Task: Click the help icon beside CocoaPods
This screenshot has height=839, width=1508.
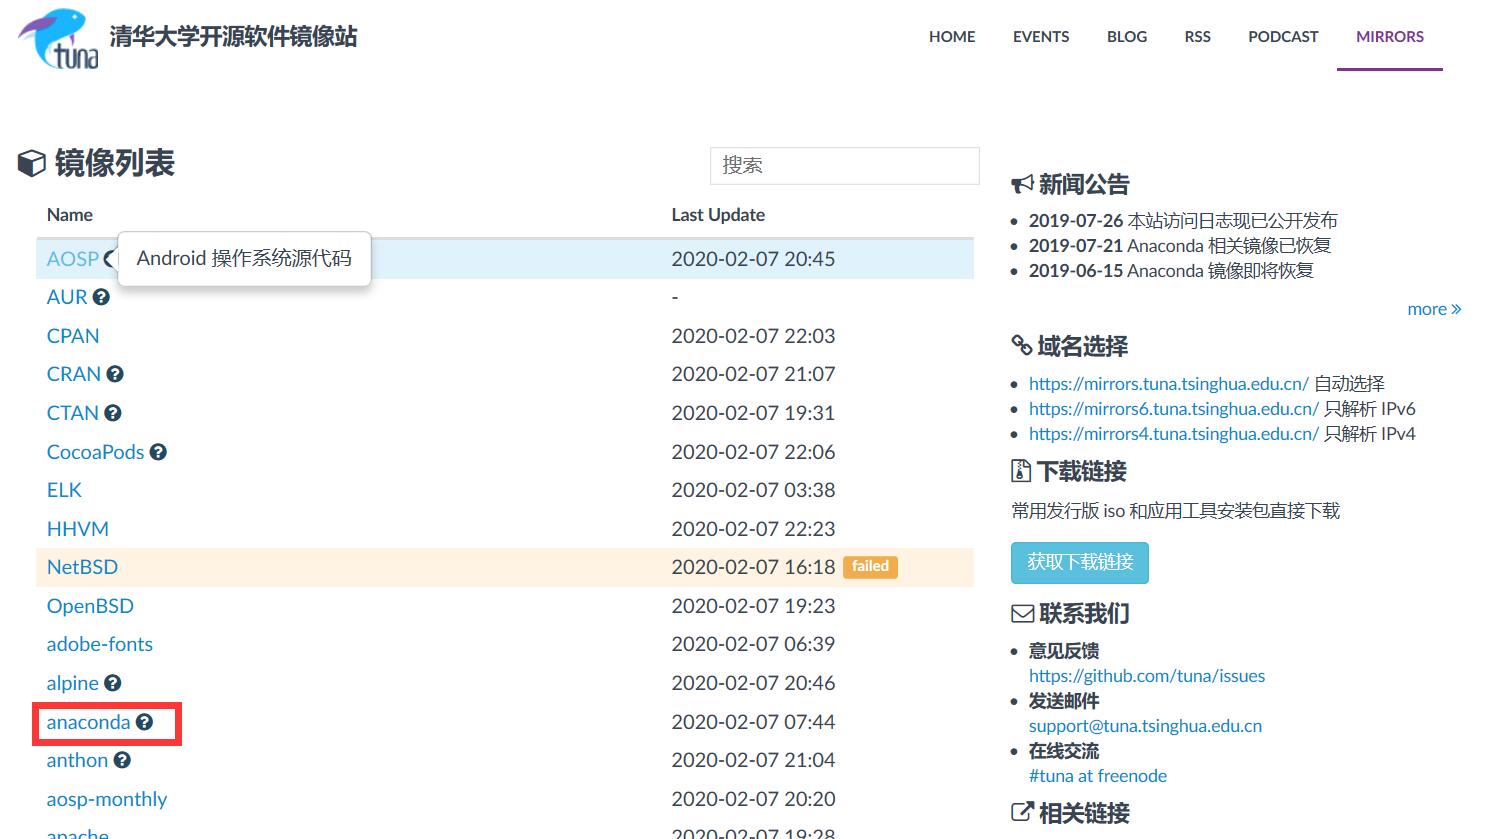Action: tap(158, 452)
